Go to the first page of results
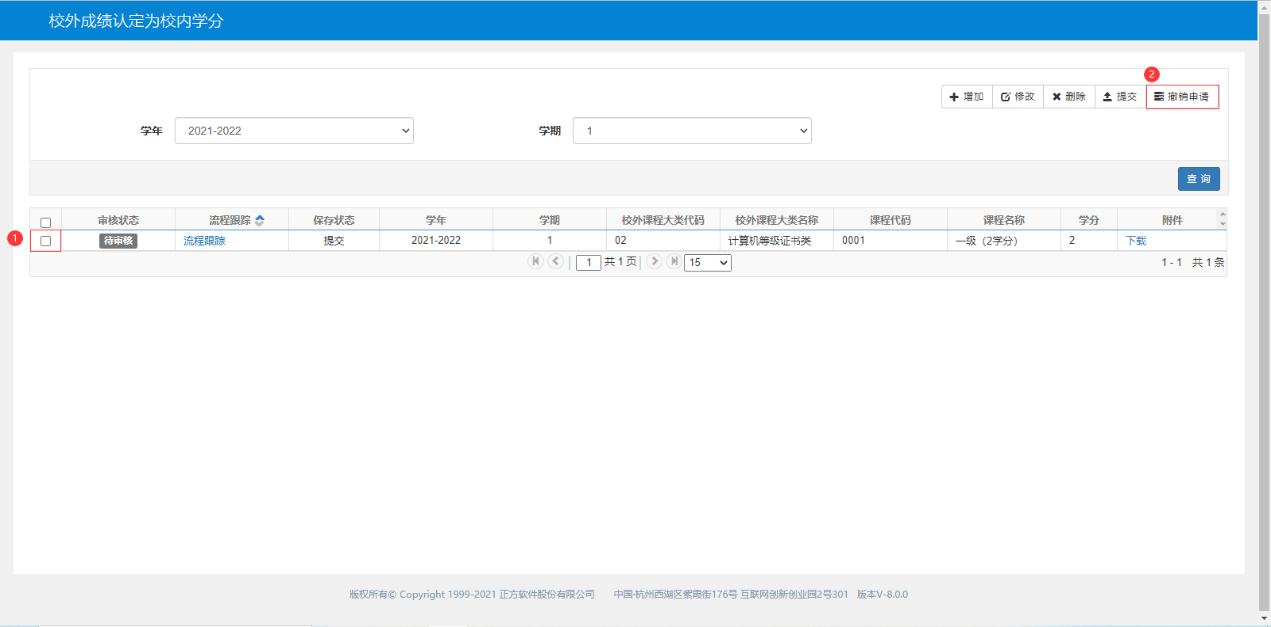The image size is (1271, 627). 536,262
